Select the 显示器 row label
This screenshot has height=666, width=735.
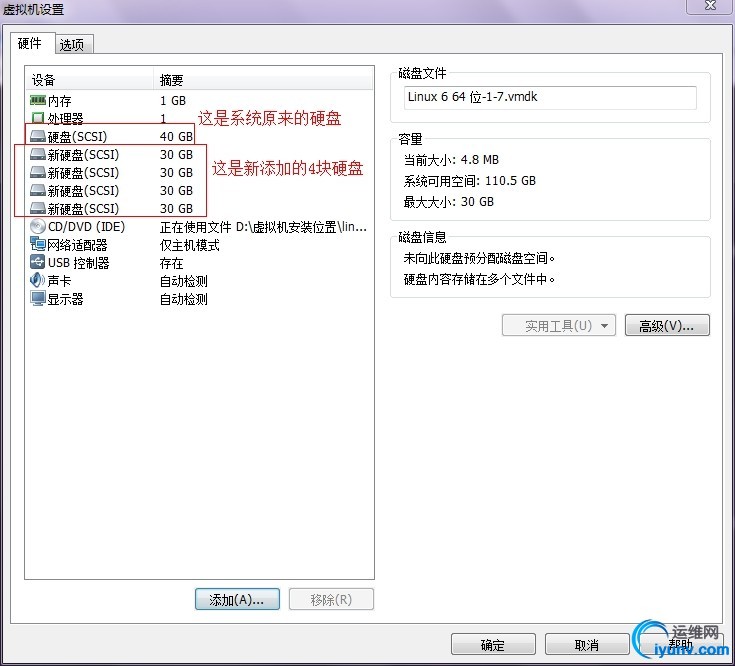pos(66,299)
